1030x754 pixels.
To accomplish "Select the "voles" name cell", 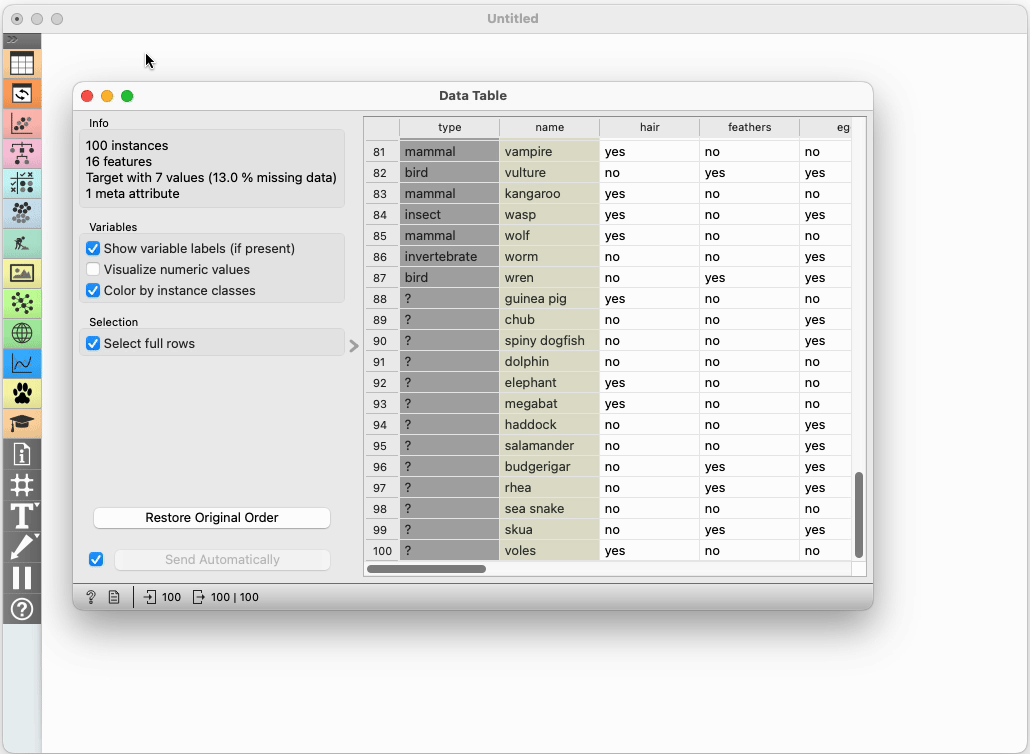I will tap(549, 551).
